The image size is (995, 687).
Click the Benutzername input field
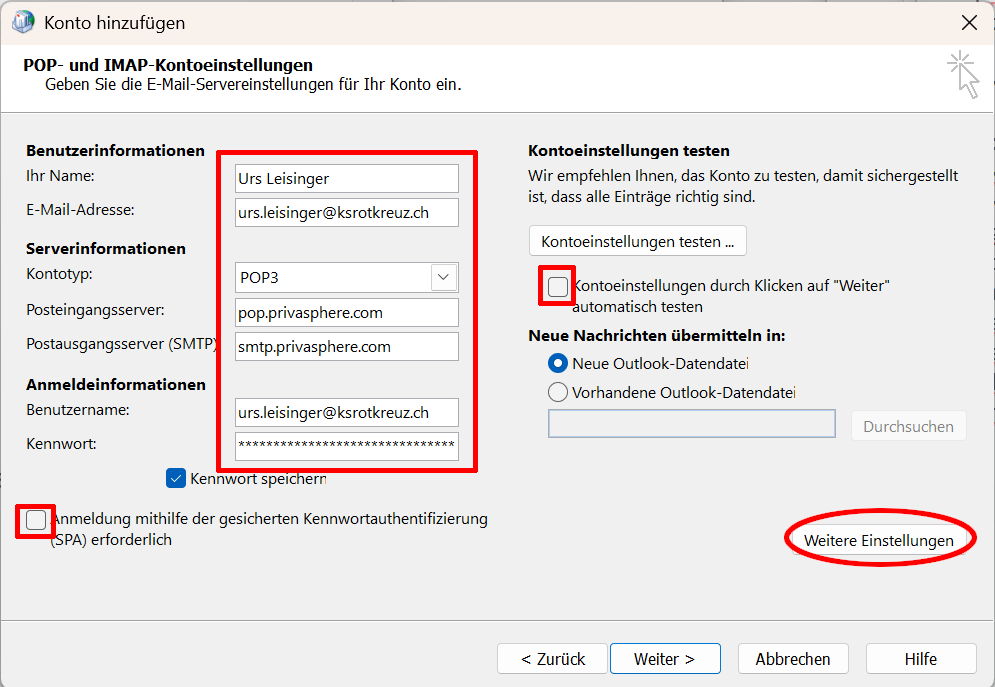tap(346, 412)
